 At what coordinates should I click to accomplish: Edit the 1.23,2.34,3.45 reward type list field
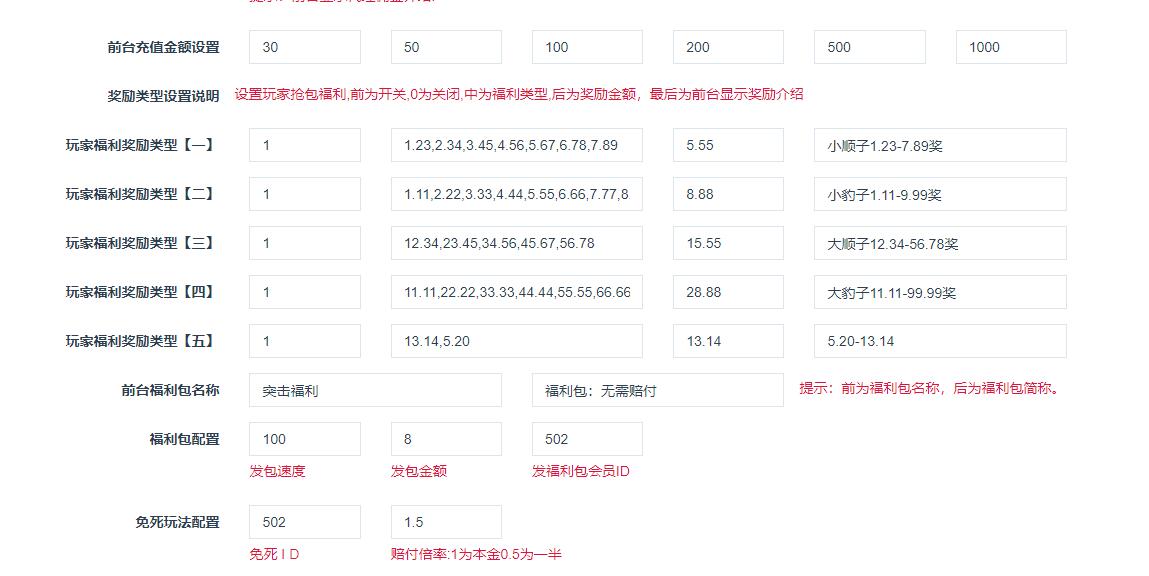pyautogui.click(x=517, y=145)
